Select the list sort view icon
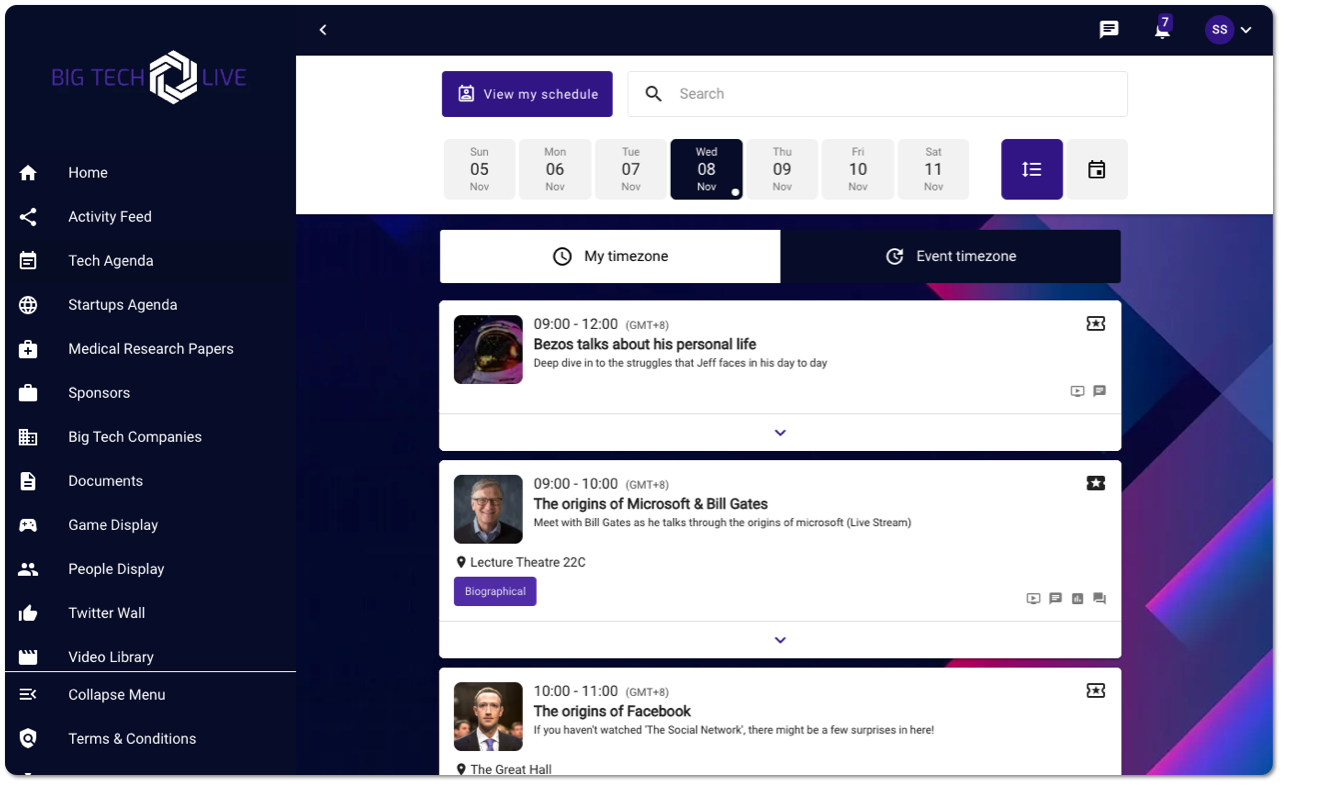Viewport: 1319px width, 804px height. (1032, 170)
